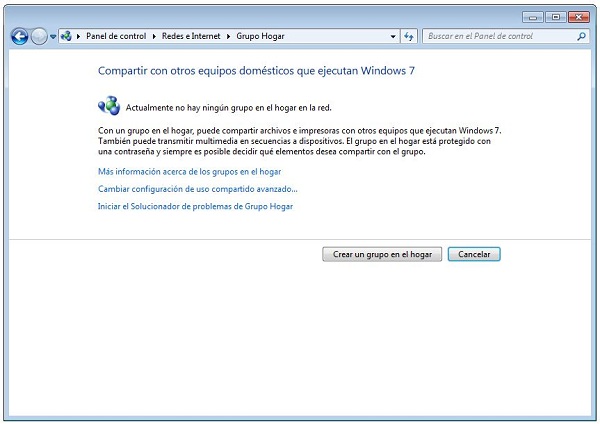Open the recent pages dropdown arrow

click(x=53, y=36)
